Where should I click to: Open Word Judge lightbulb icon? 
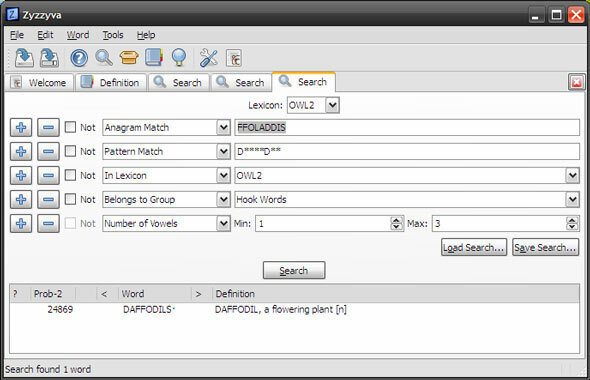[179, 58]
